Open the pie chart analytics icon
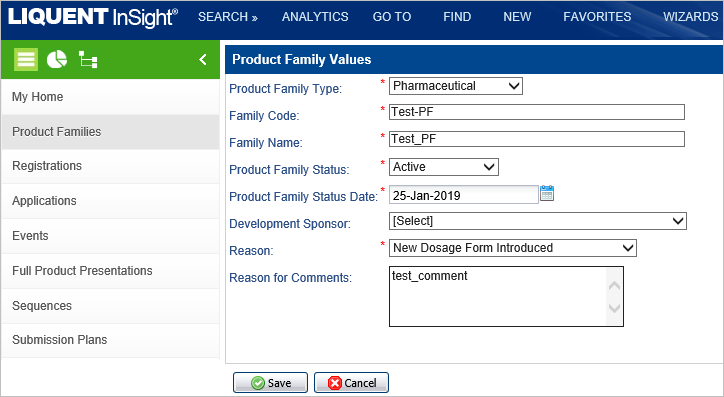 pos(57,60)
